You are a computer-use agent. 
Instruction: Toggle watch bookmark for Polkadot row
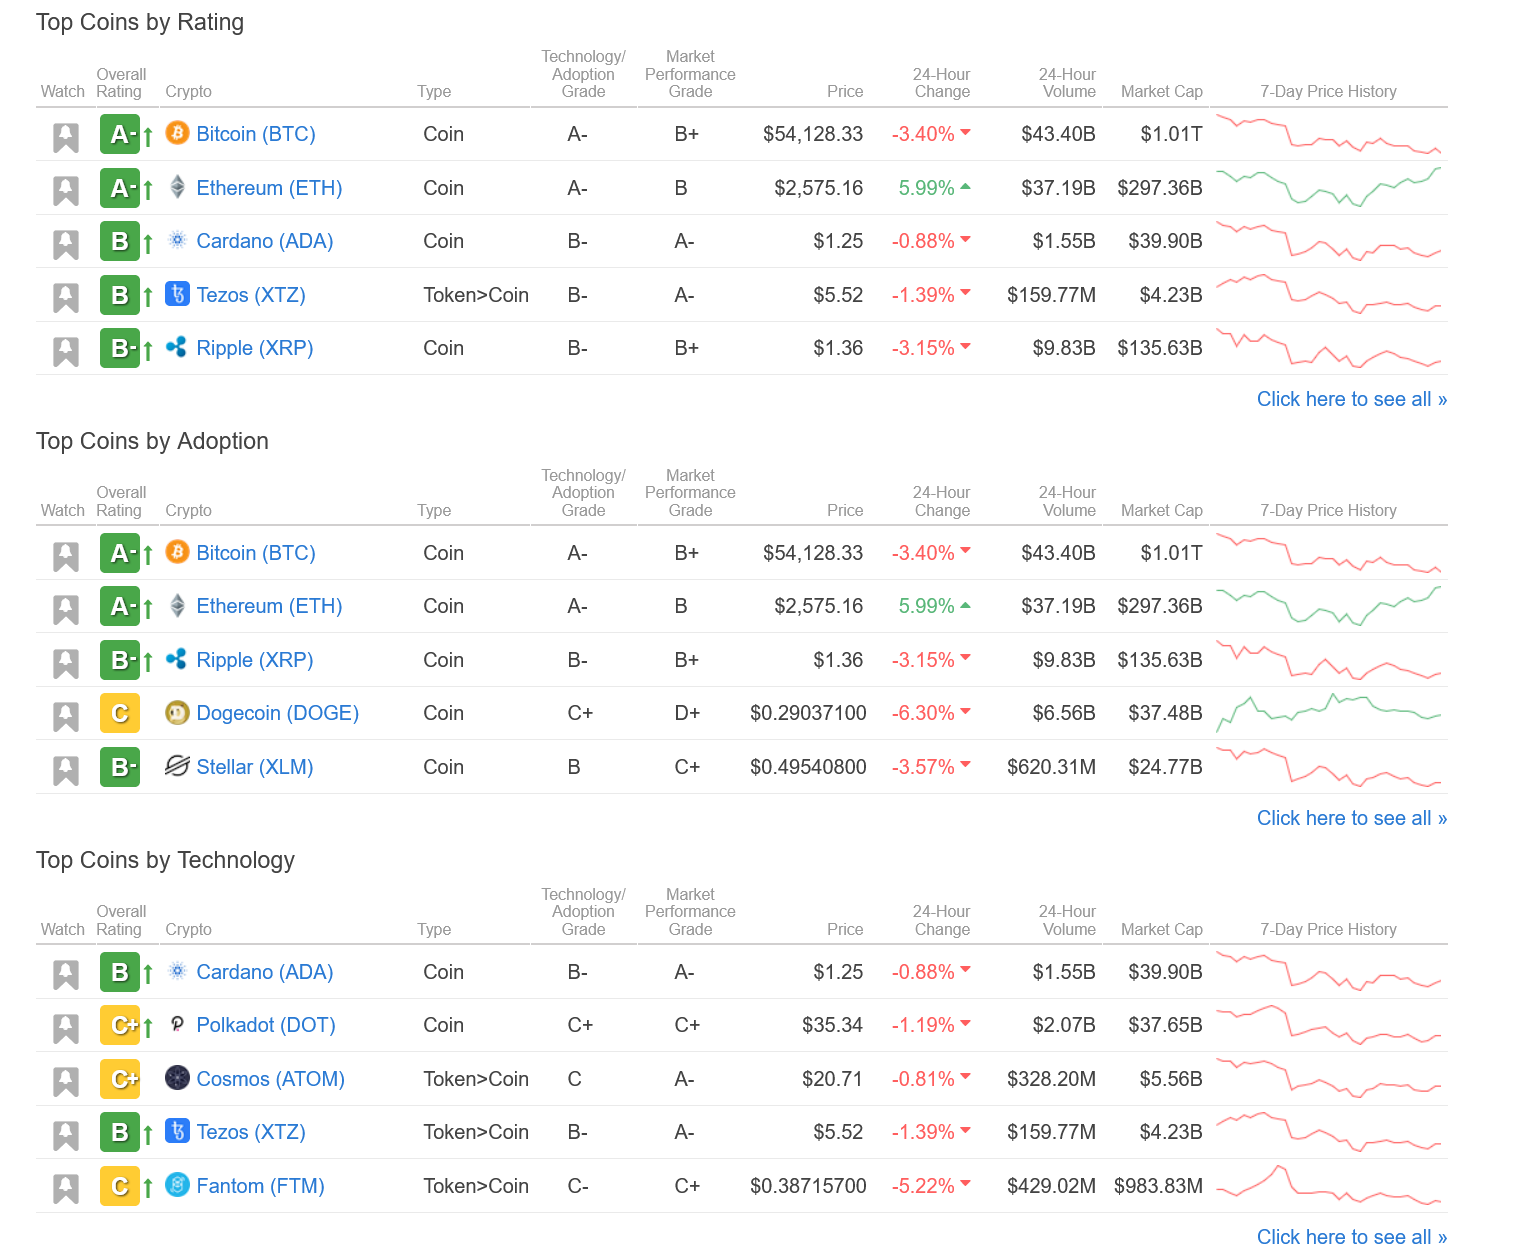coord(66,1028)
